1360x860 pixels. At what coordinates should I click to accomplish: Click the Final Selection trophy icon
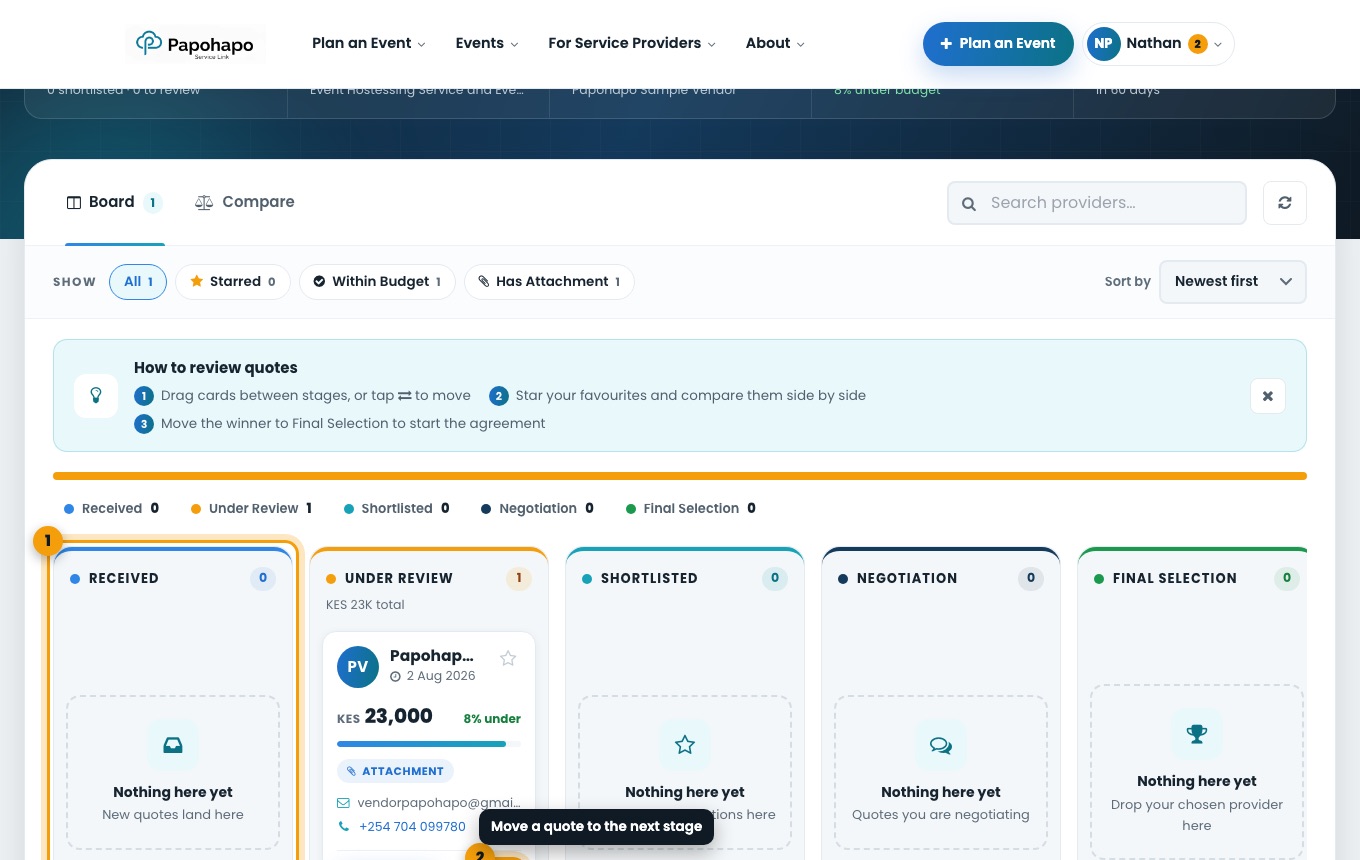point(1197,734)
